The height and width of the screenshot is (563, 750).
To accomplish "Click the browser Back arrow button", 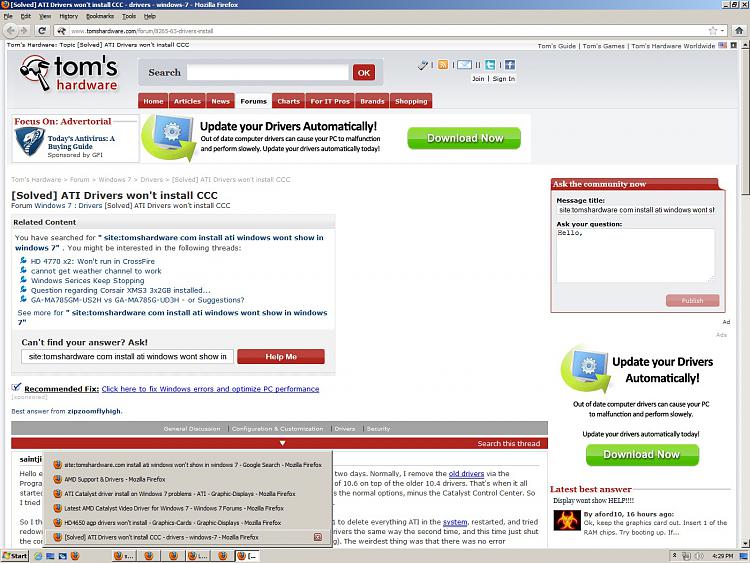I will click(11, 31).
